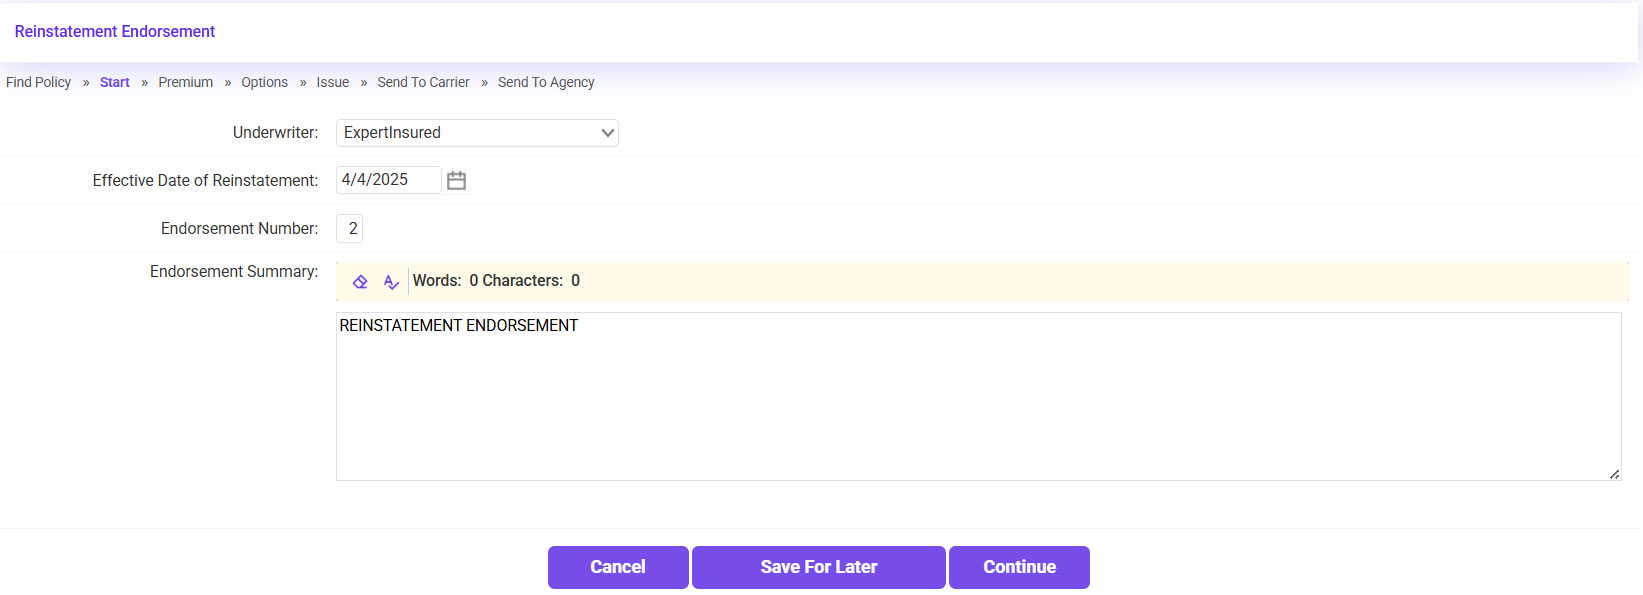The height and width of the screenshot is (595, 1643).
Task: Run spell check on the endorsement summary
Action: [391, 282]
